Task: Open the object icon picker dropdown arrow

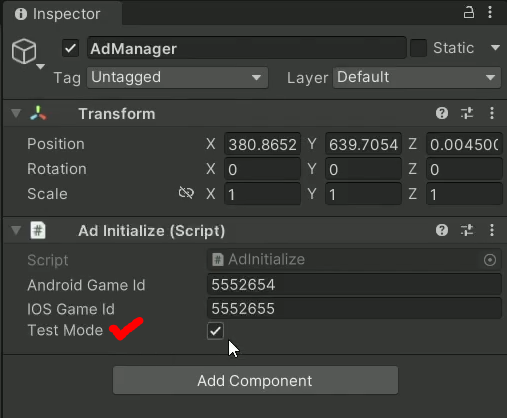Action: pyautogui.click(x=40, y=67)
